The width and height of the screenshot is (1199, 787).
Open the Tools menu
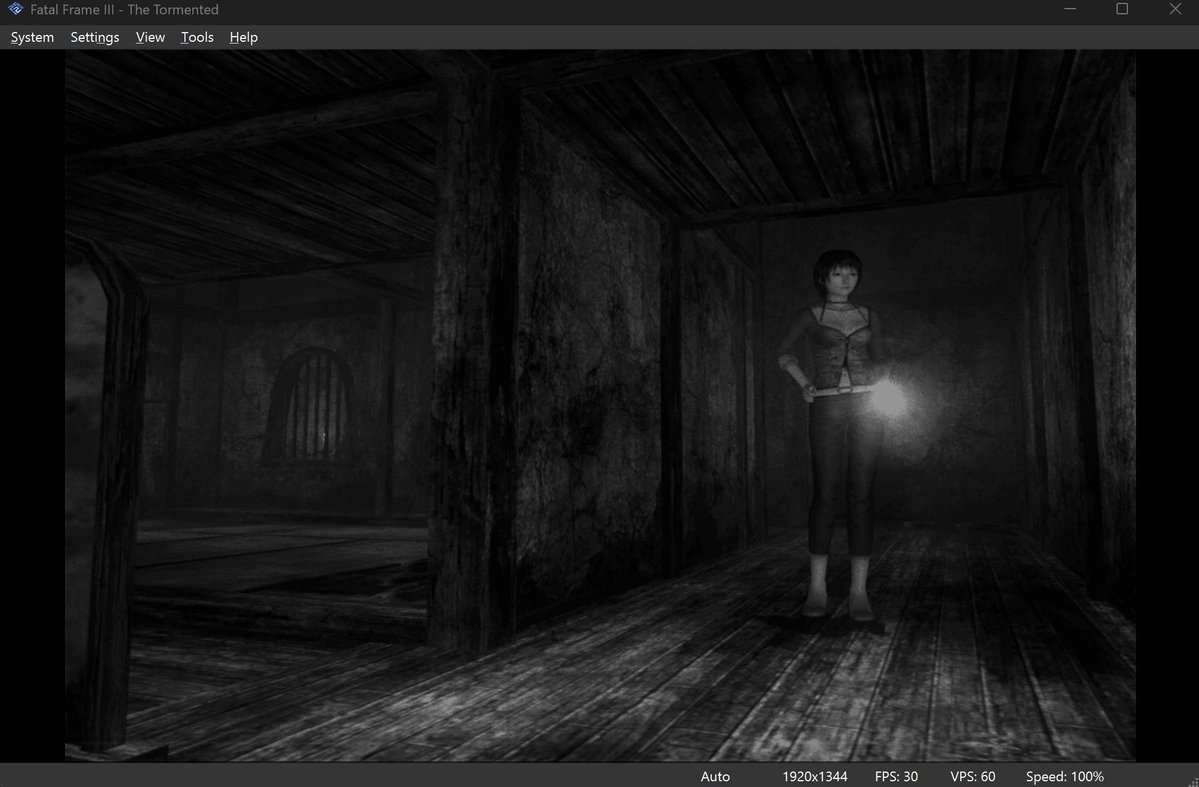(197, 37)
